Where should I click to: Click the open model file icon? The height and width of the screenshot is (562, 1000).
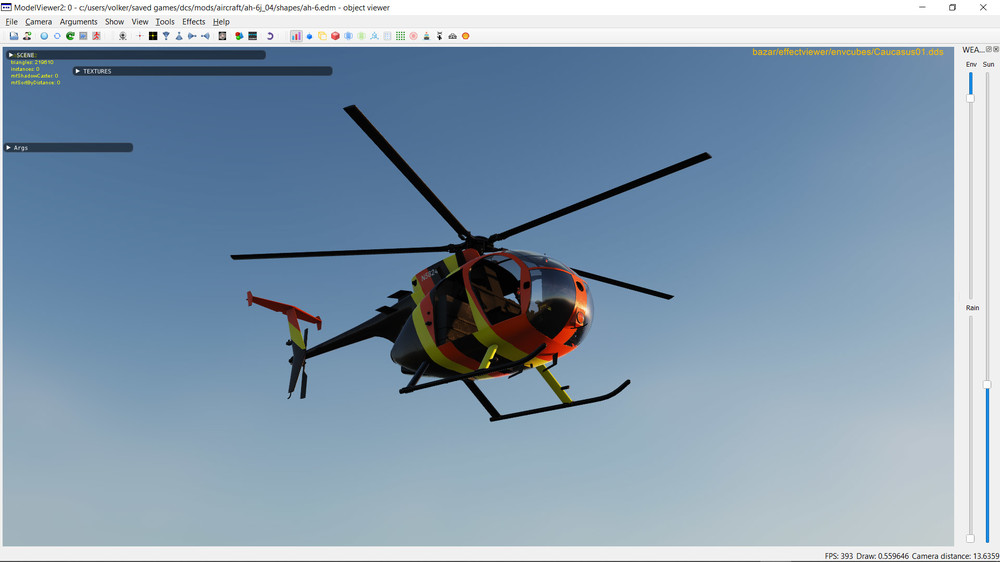(x=14, y=36)
